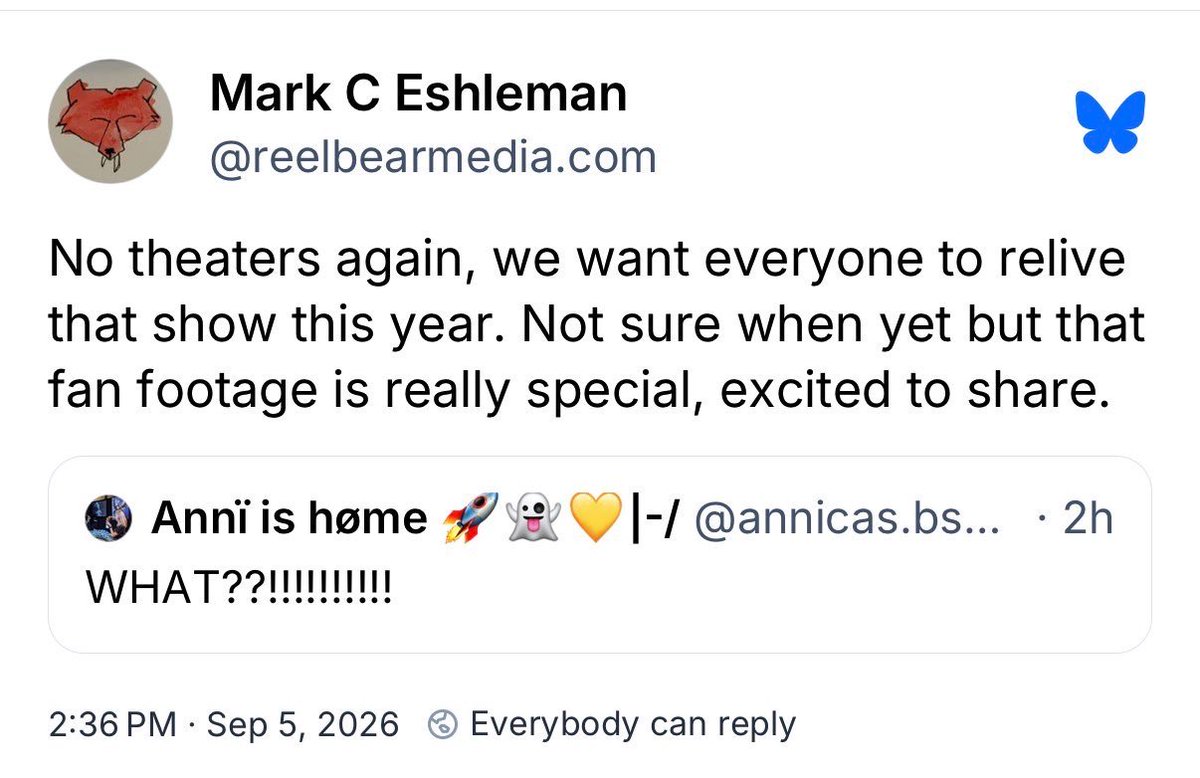Open Mark C Eshleman's bear avatar

(111, 122)
